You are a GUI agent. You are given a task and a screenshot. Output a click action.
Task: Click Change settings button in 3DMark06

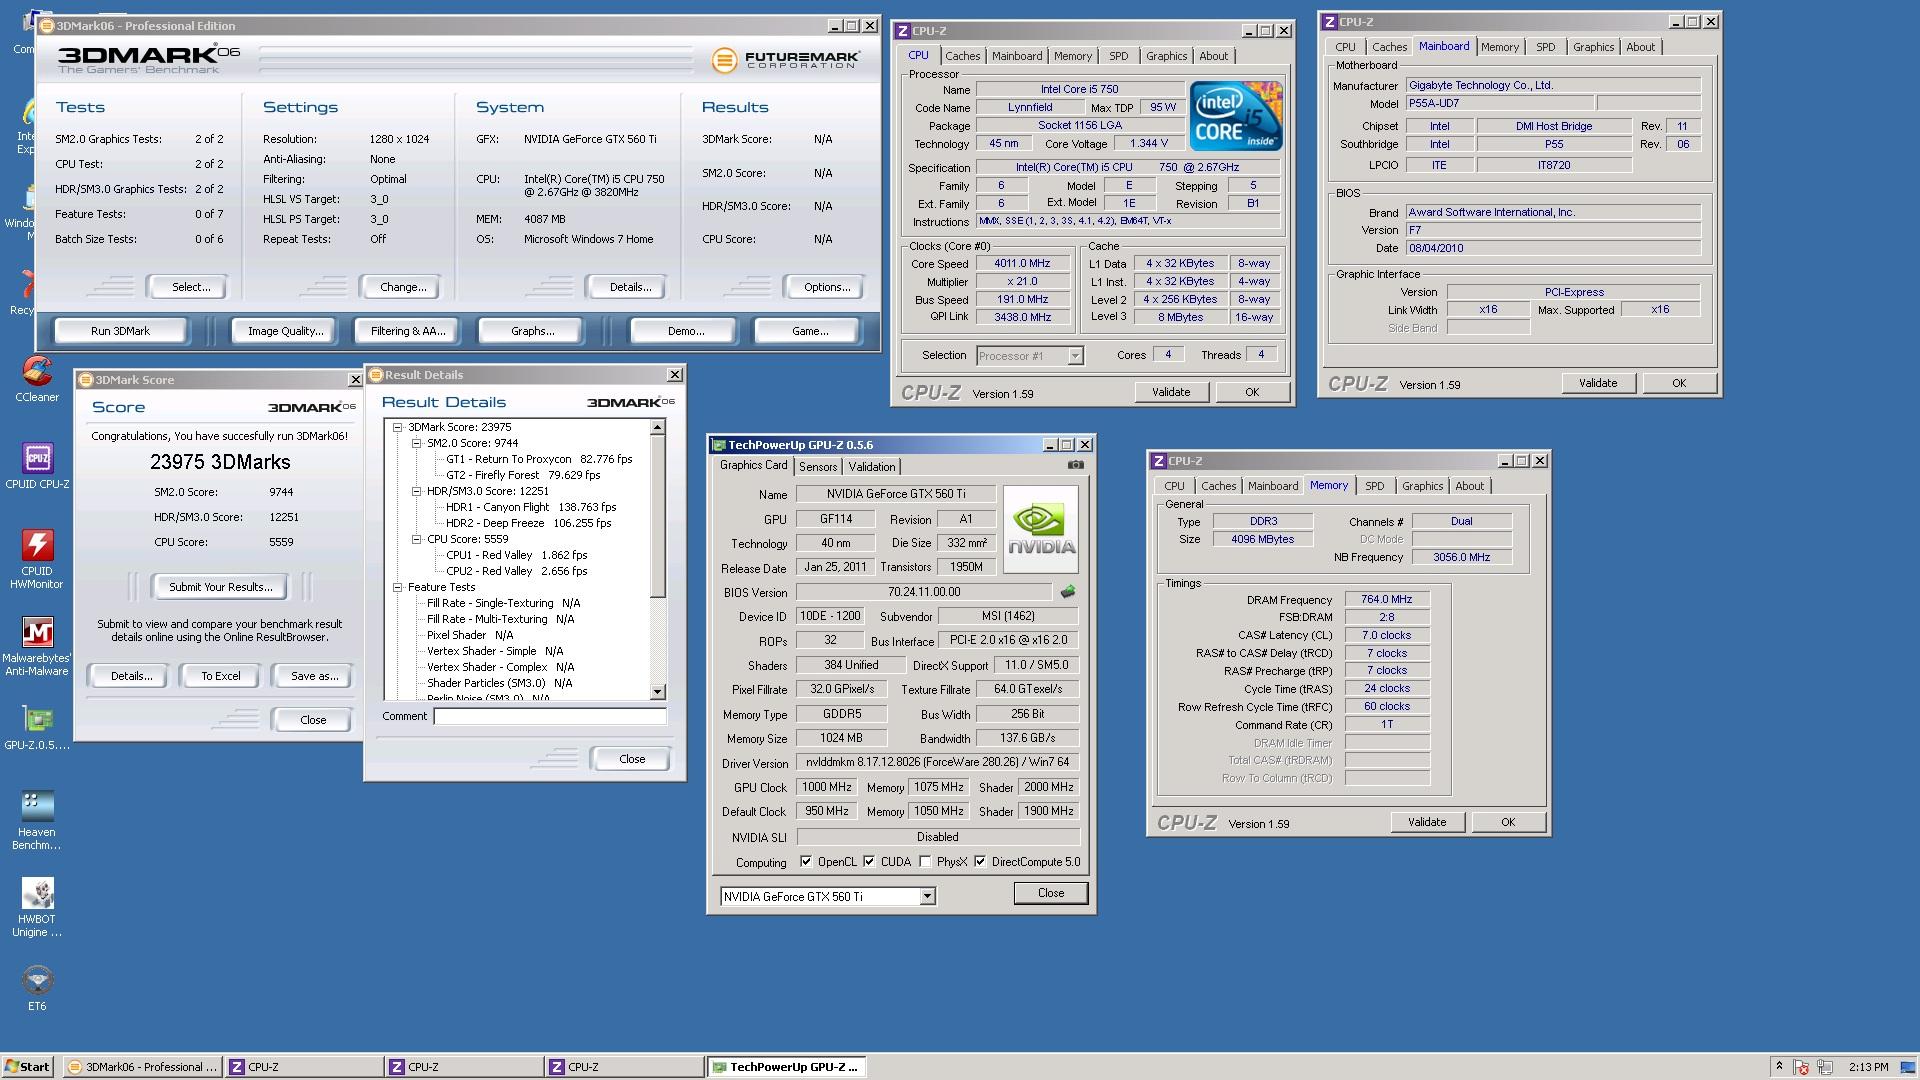coord(403,287)
